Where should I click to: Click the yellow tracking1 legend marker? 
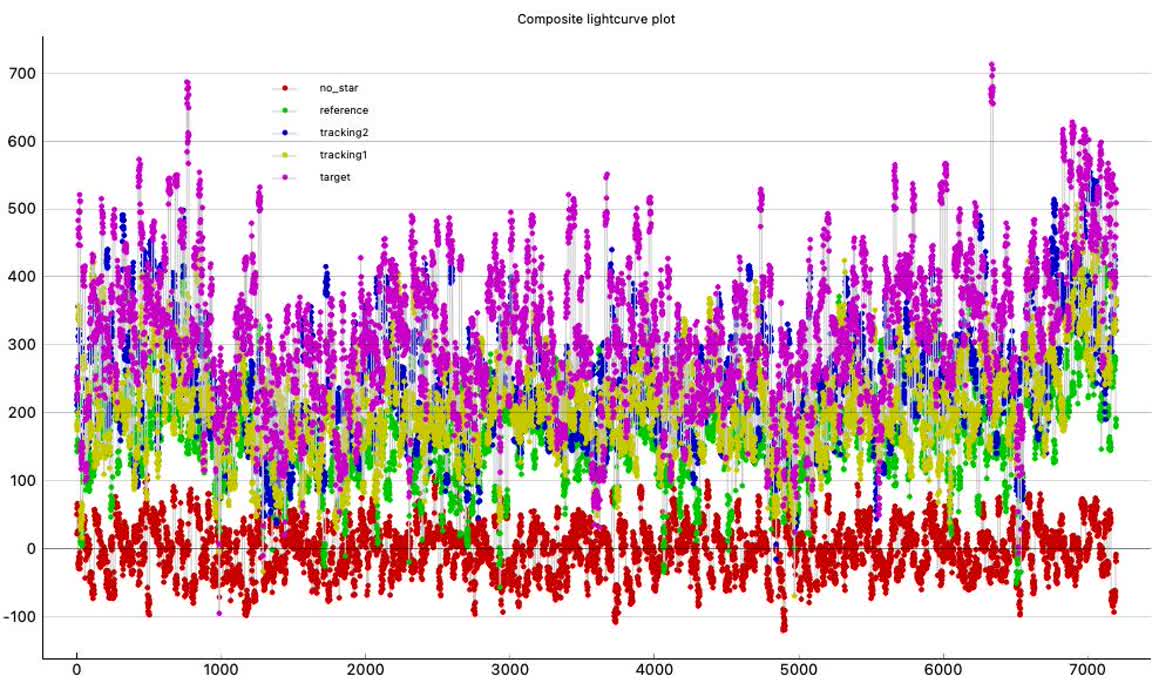[x=285, y=155]
